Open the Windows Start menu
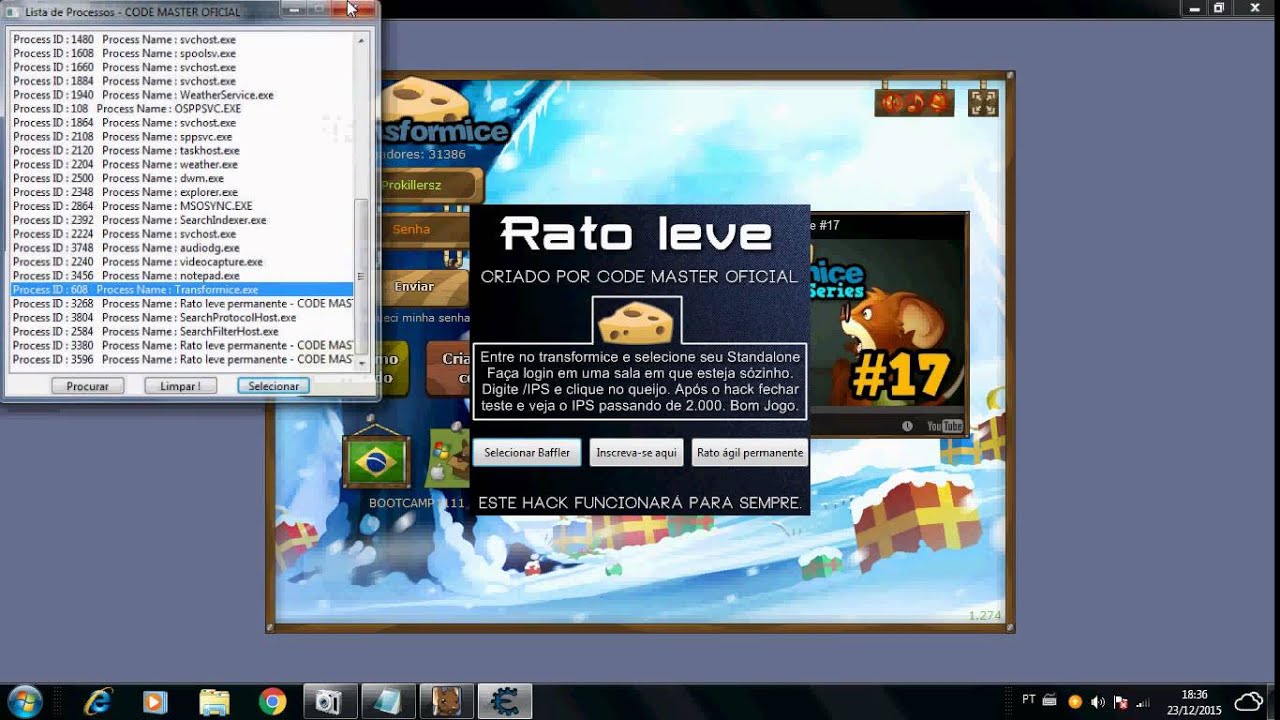 [x=24, y=701]
